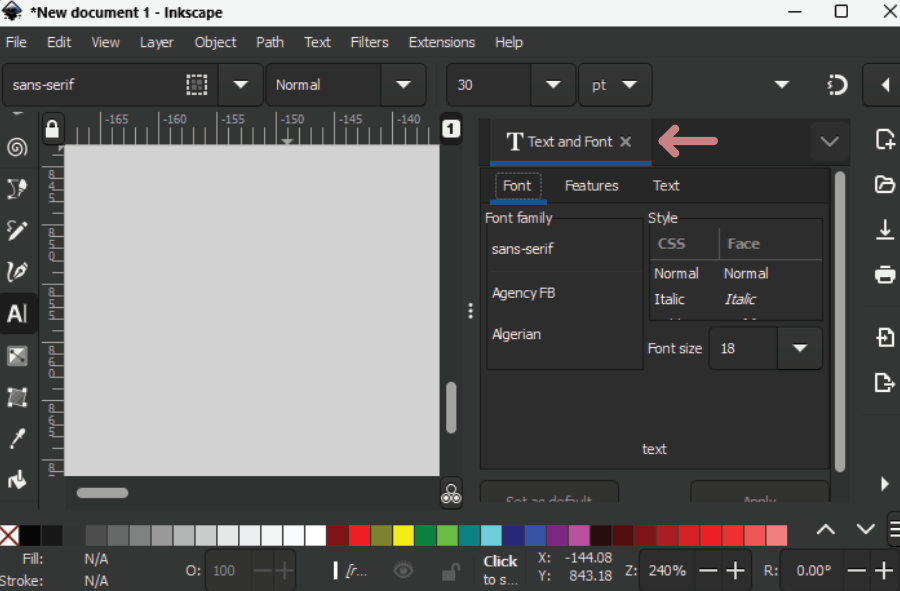Viewport: 900px width, 591px height.
Task: Close the Text and Font tab
Action: tap(625, 142)
